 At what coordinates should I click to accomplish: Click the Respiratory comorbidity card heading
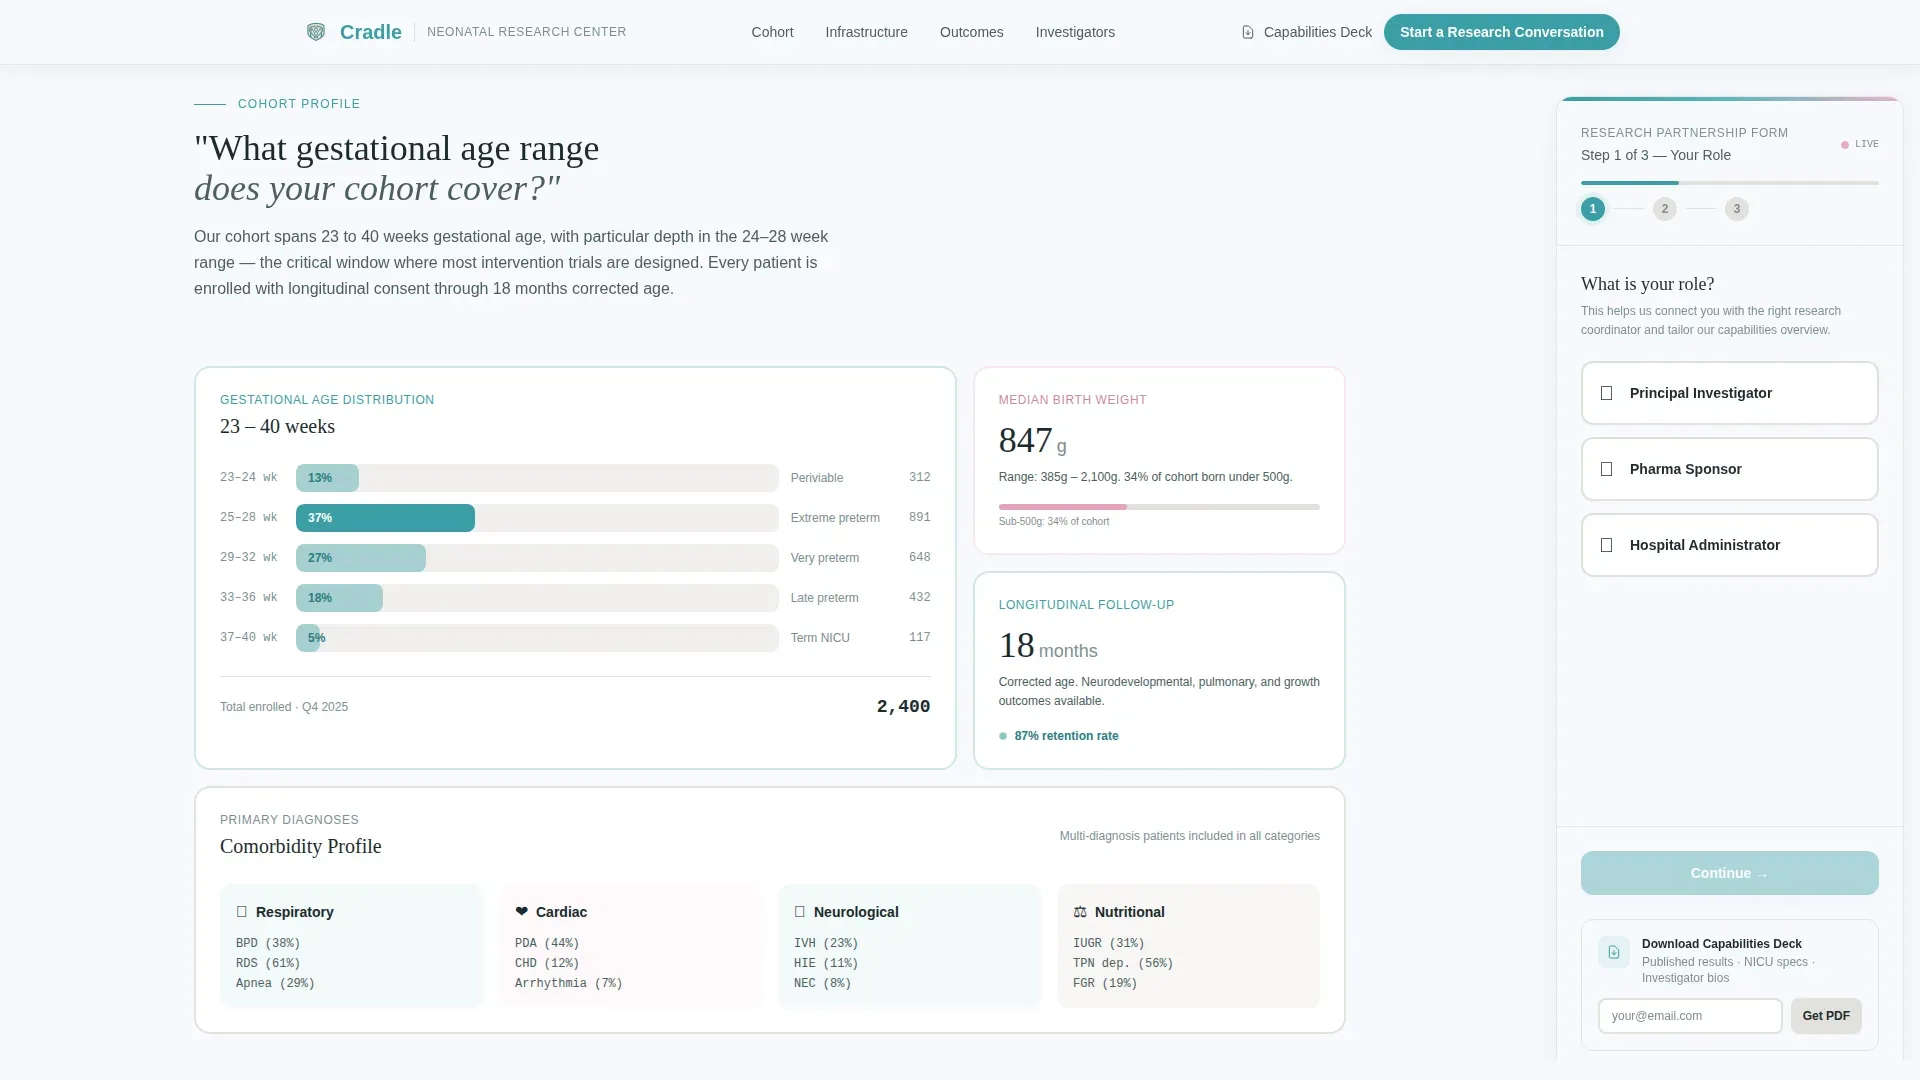point(294,912)
